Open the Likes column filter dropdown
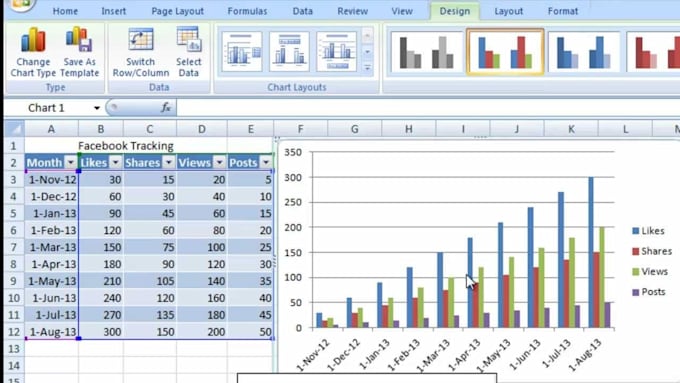680x383 pixels. [115, 163]
